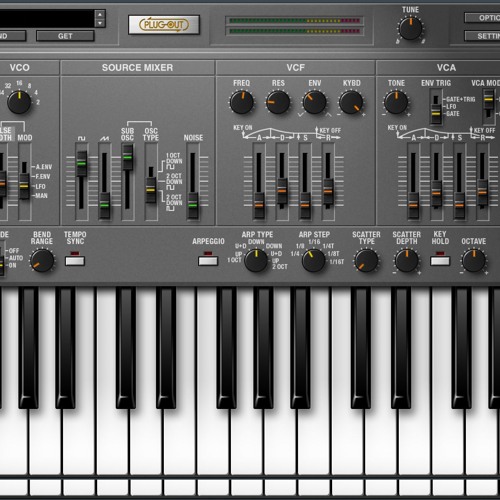Click the VCA release (R) slider
The height and width of the screenshot is (500, 500).
coord(482,192)
